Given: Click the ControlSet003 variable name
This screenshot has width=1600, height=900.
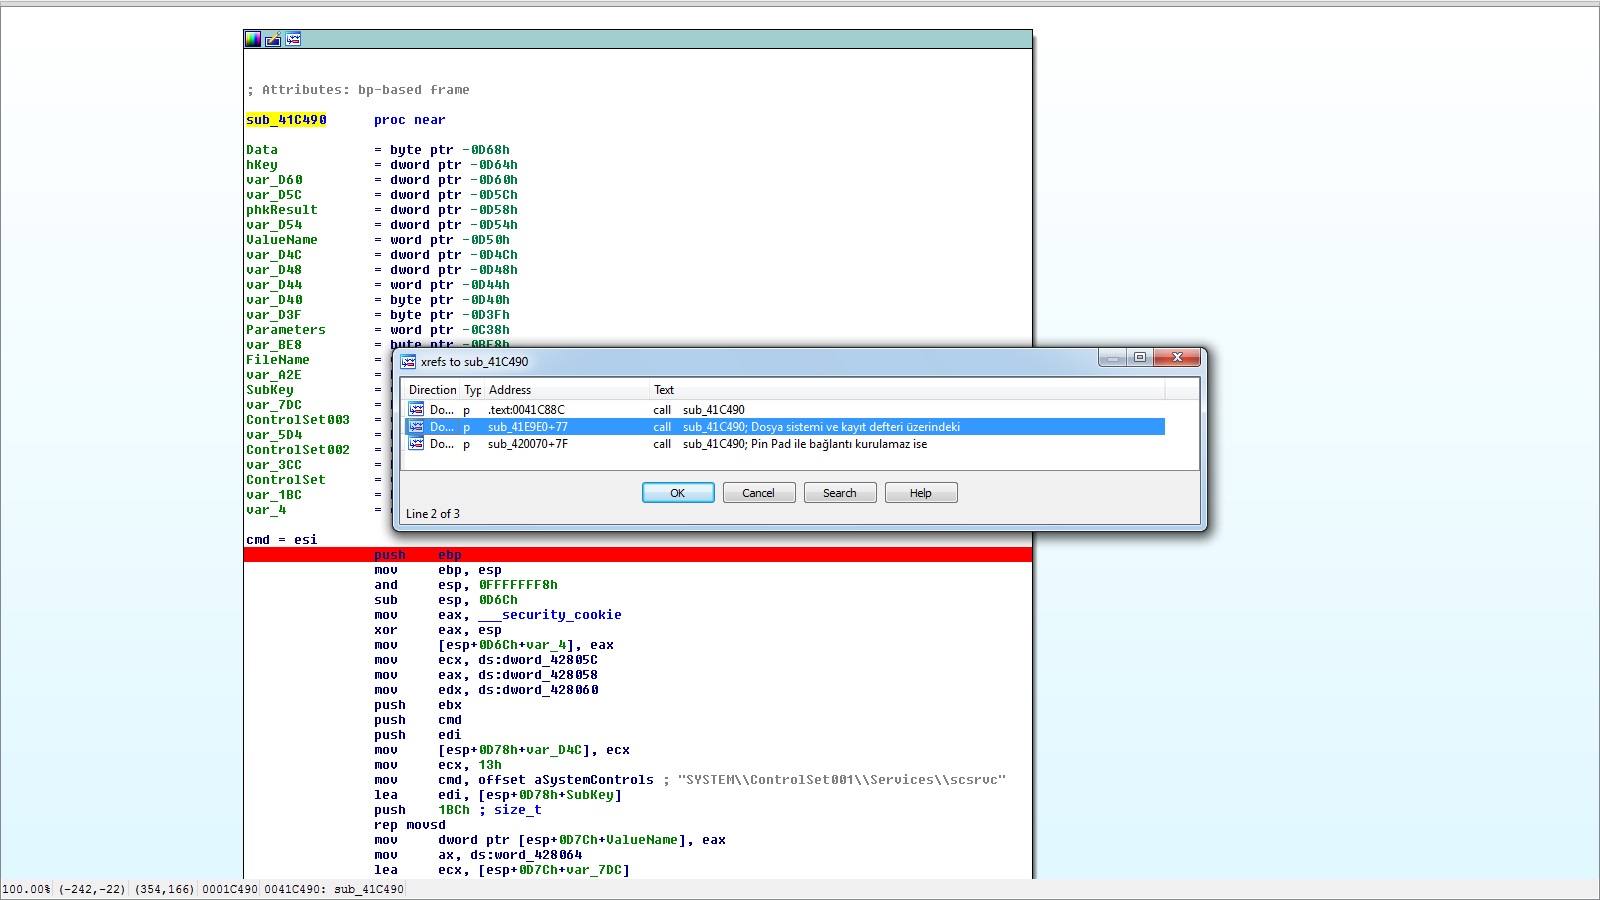Looking at the screenshot, I should coord(298,420).
